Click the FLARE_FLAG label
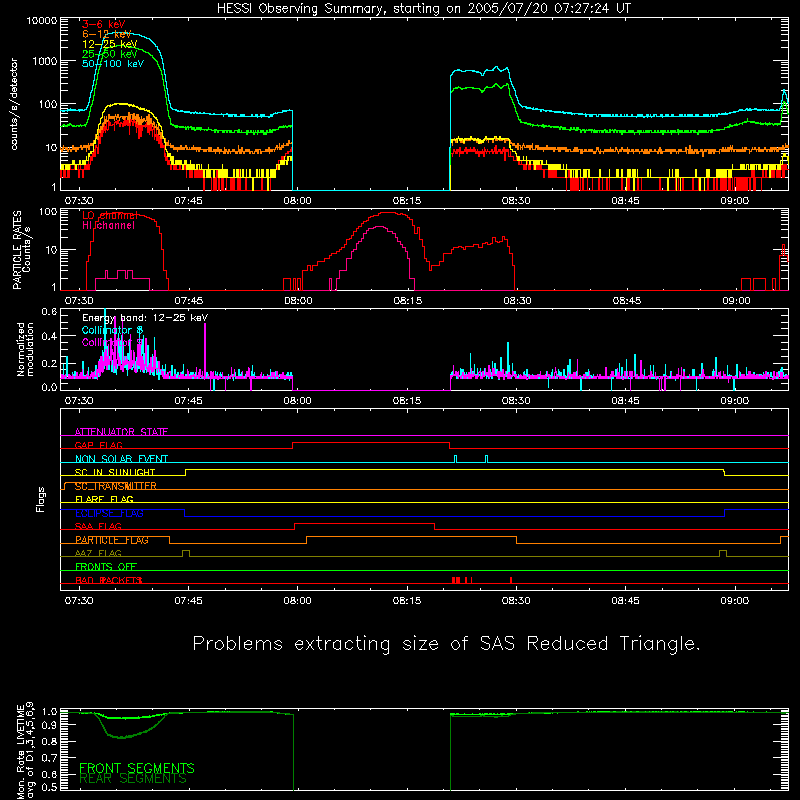This screenshot has height=800, width=800. pos(104,499)
